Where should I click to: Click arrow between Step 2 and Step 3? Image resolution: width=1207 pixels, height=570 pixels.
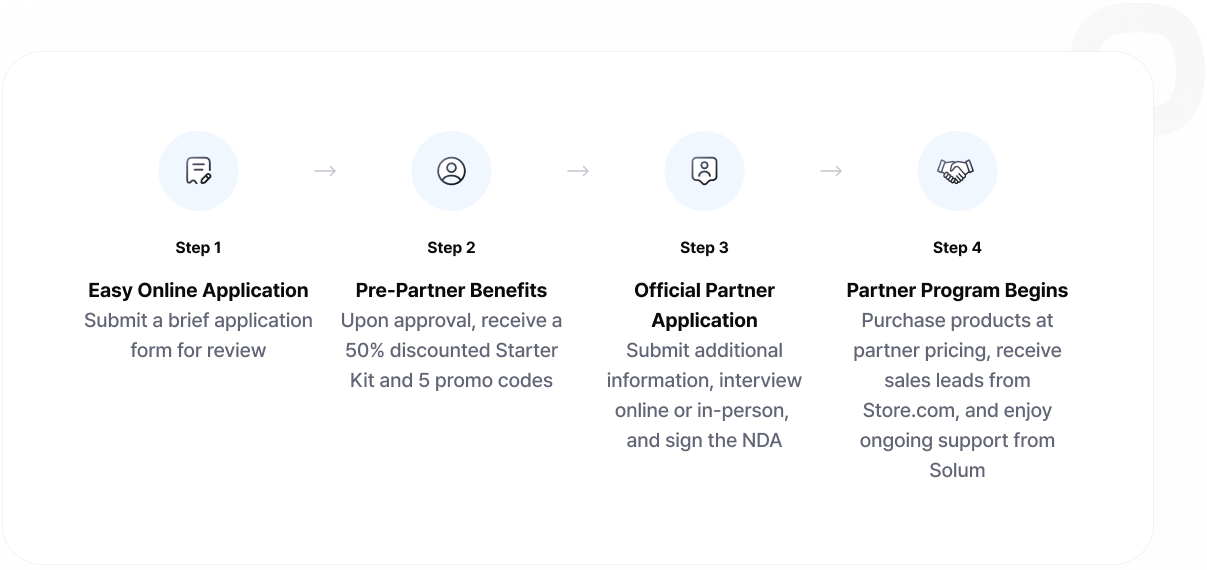(x=578, y=171)
